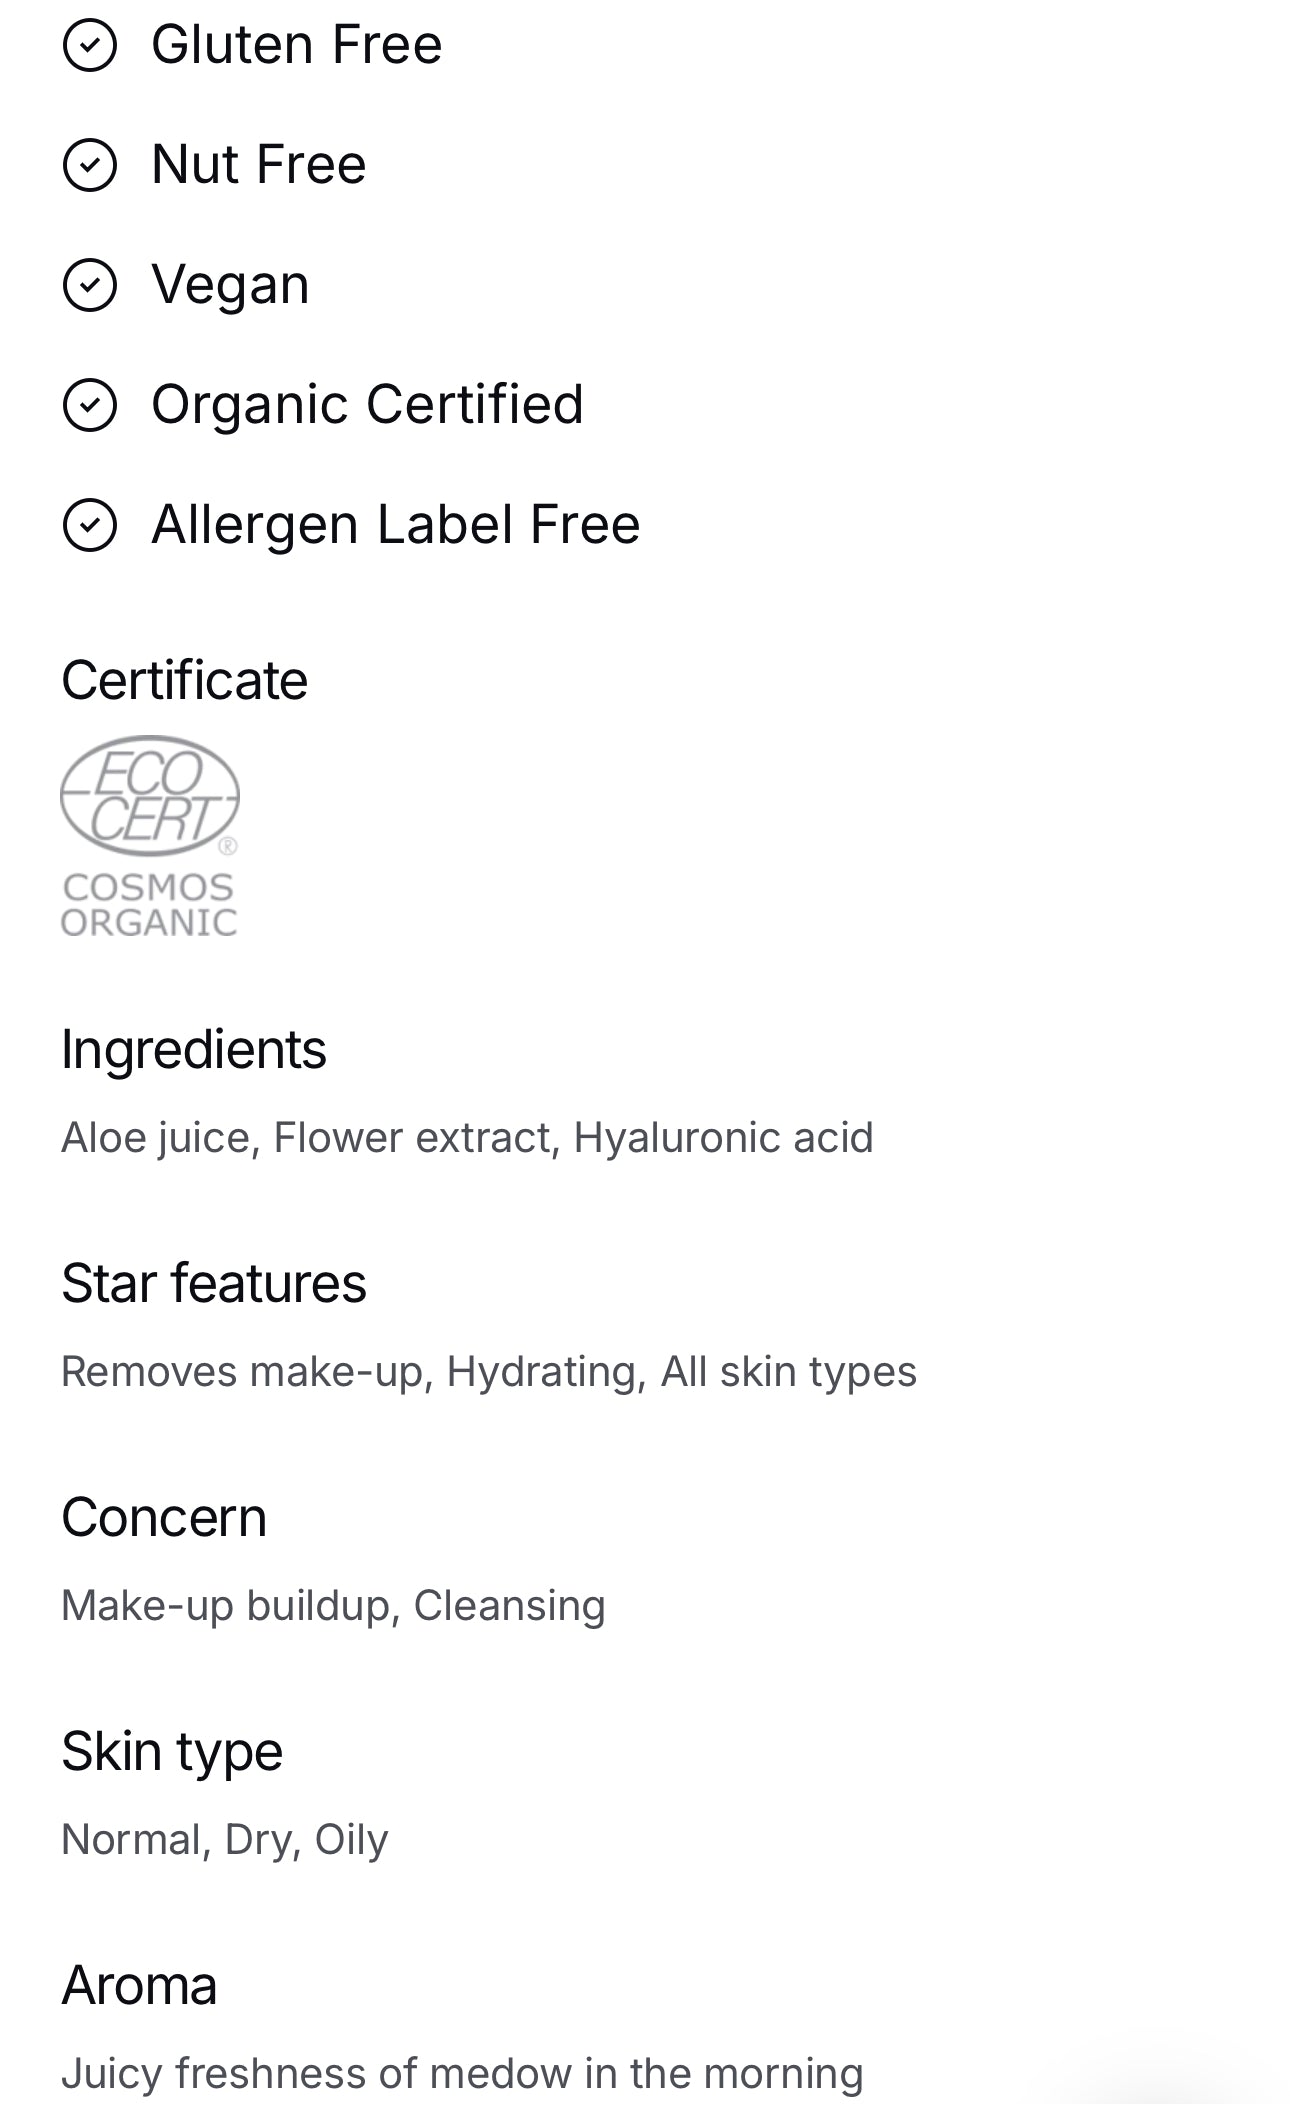The image size is (1290, 2104).
Task: Click the Vegan checkmark icon
Action: click(90, 285)
